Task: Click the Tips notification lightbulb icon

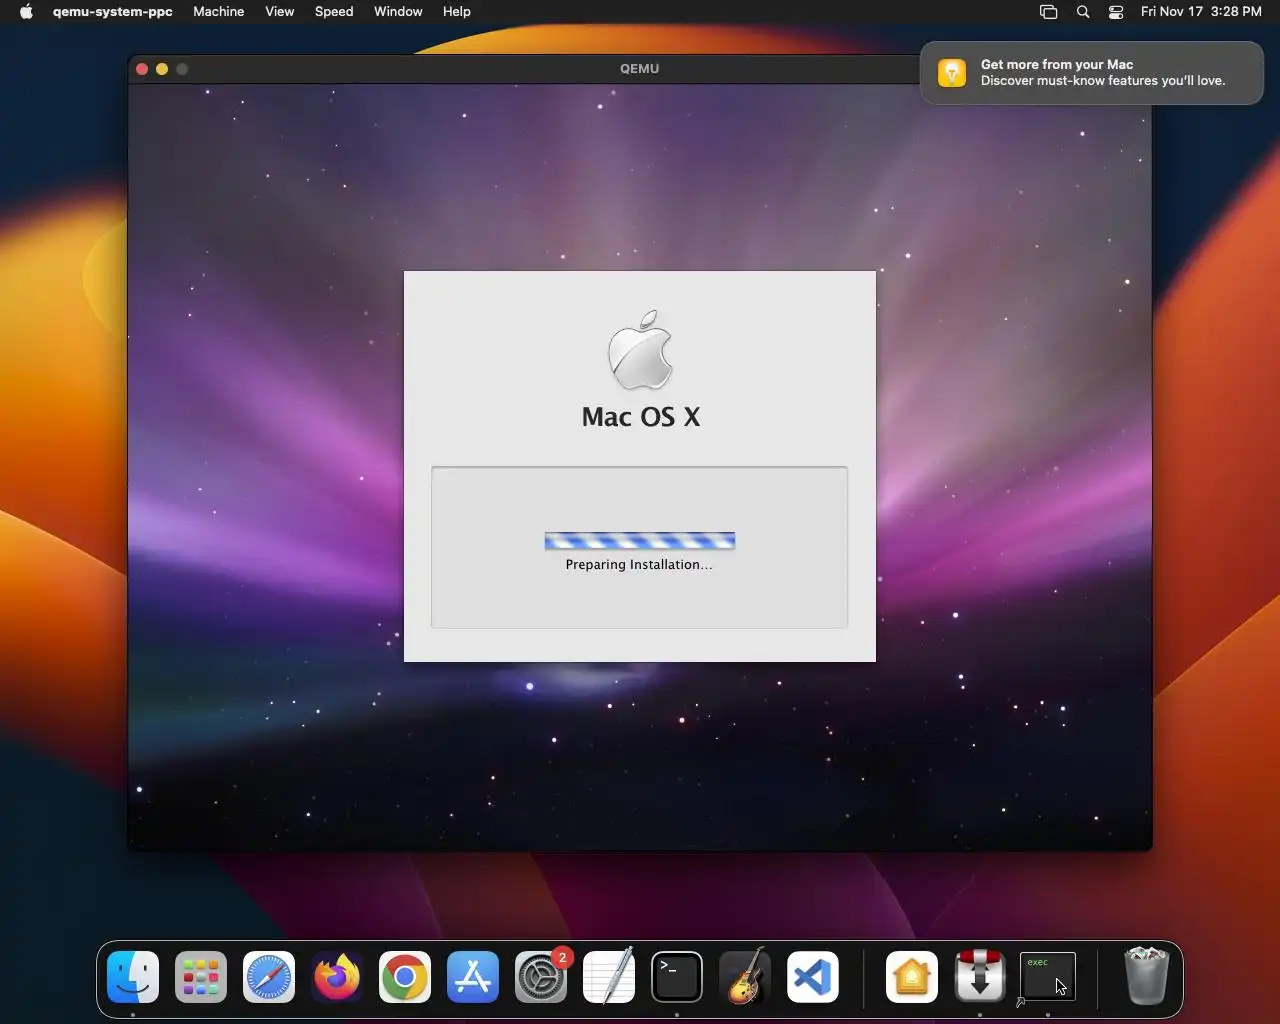Action: [952, 73]
